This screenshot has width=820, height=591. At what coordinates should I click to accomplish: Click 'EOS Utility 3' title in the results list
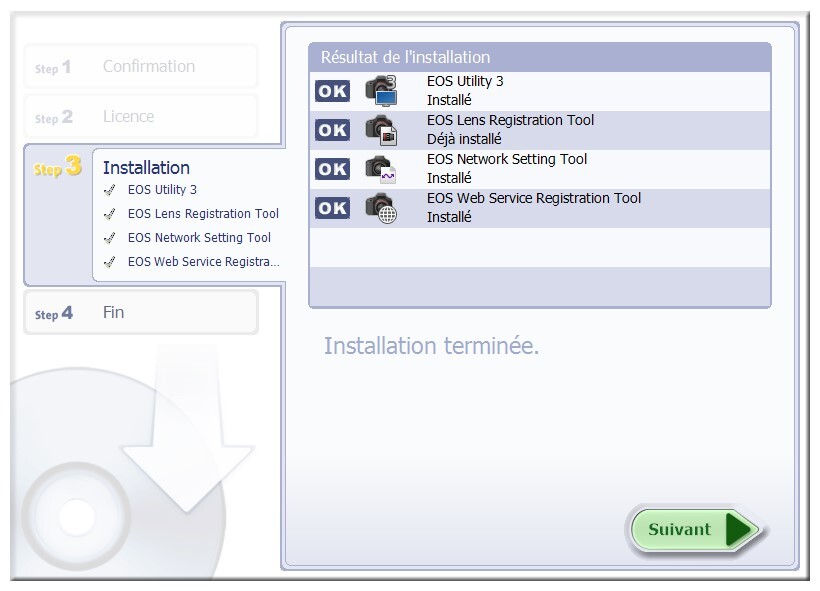coord(465,81)
